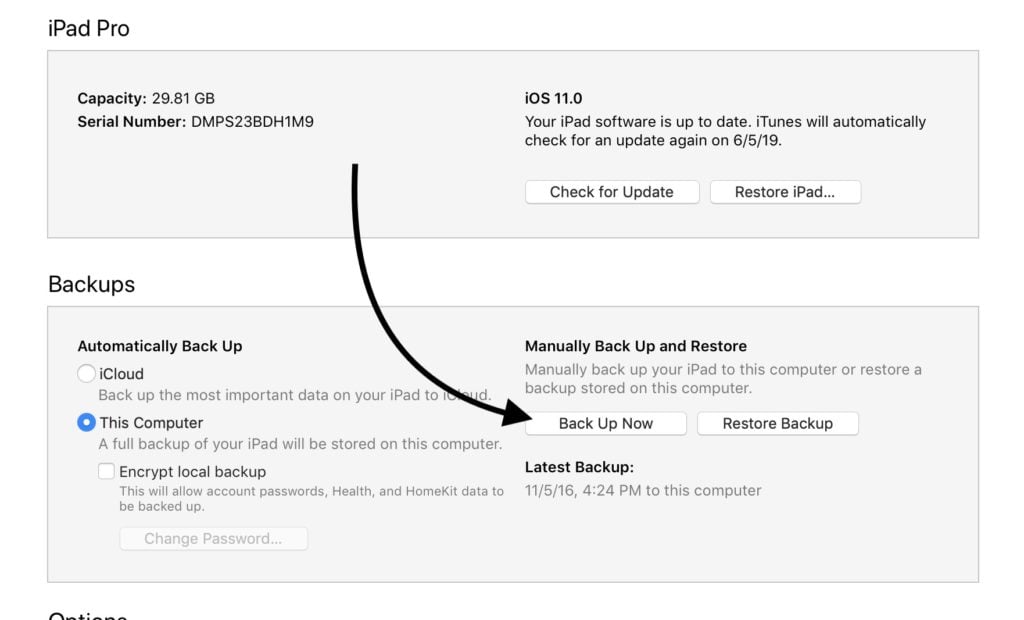
Task: Click the iCloud option label text
Action: coord(121,374)
